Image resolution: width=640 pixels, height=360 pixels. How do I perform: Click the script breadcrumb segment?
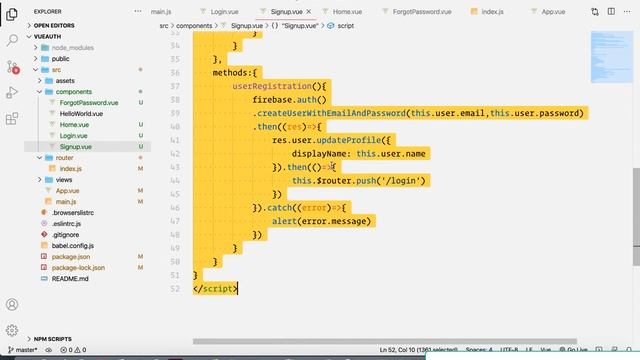tap(345, 26)
